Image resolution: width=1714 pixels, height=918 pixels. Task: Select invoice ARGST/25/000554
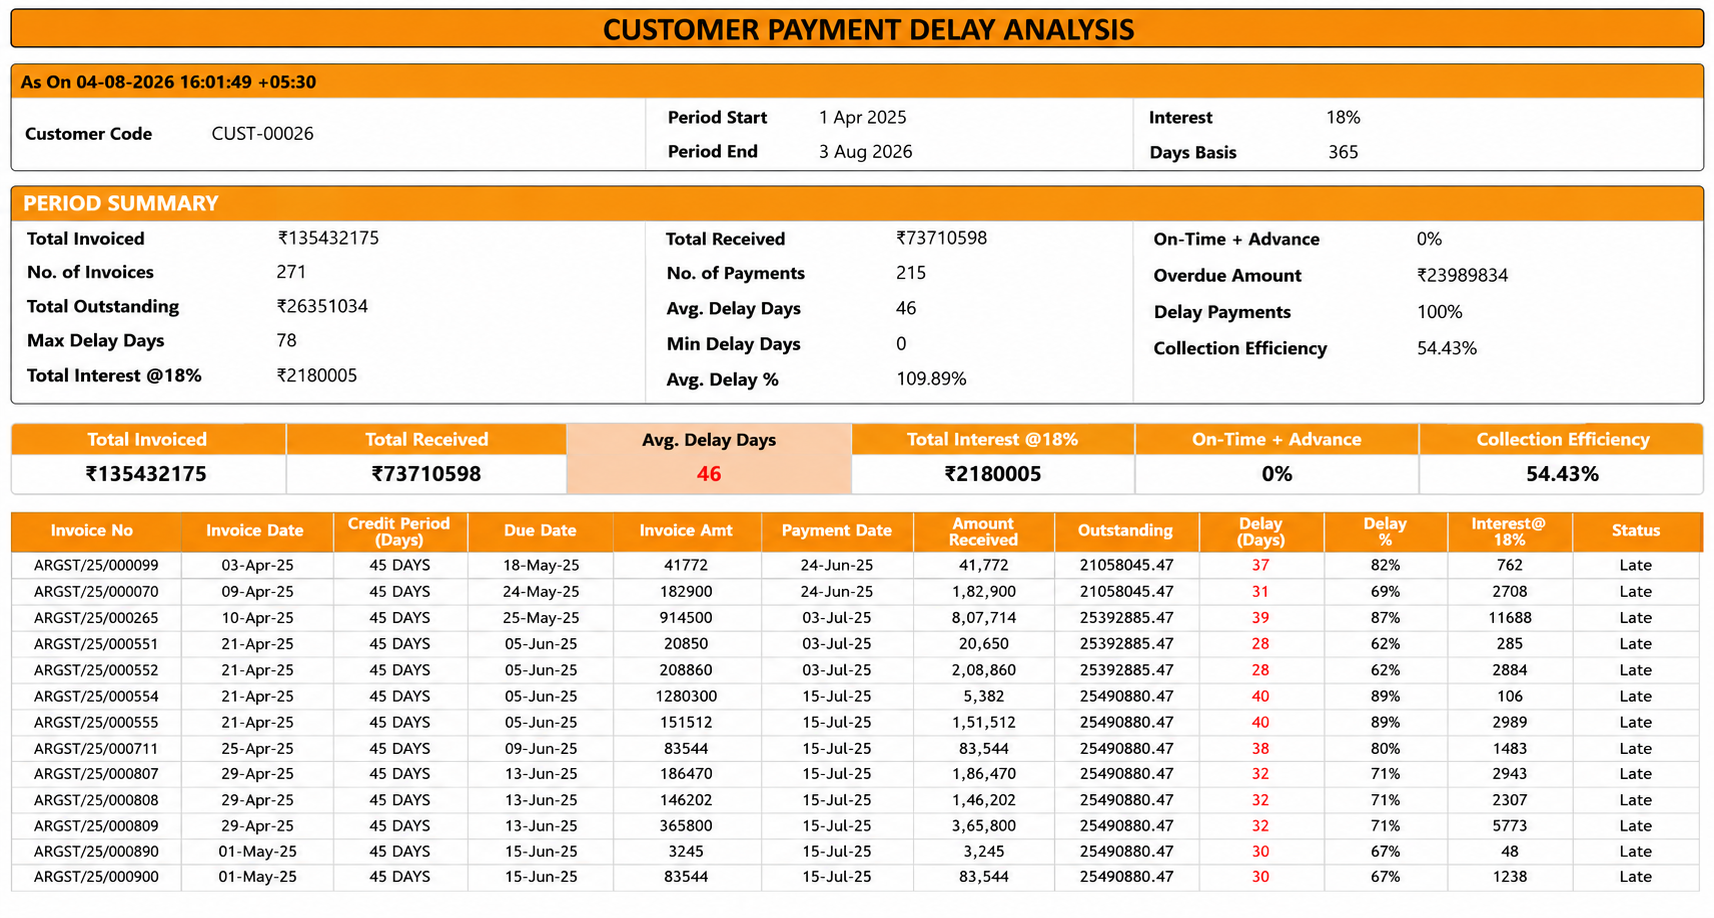click(x=96, y=696)
